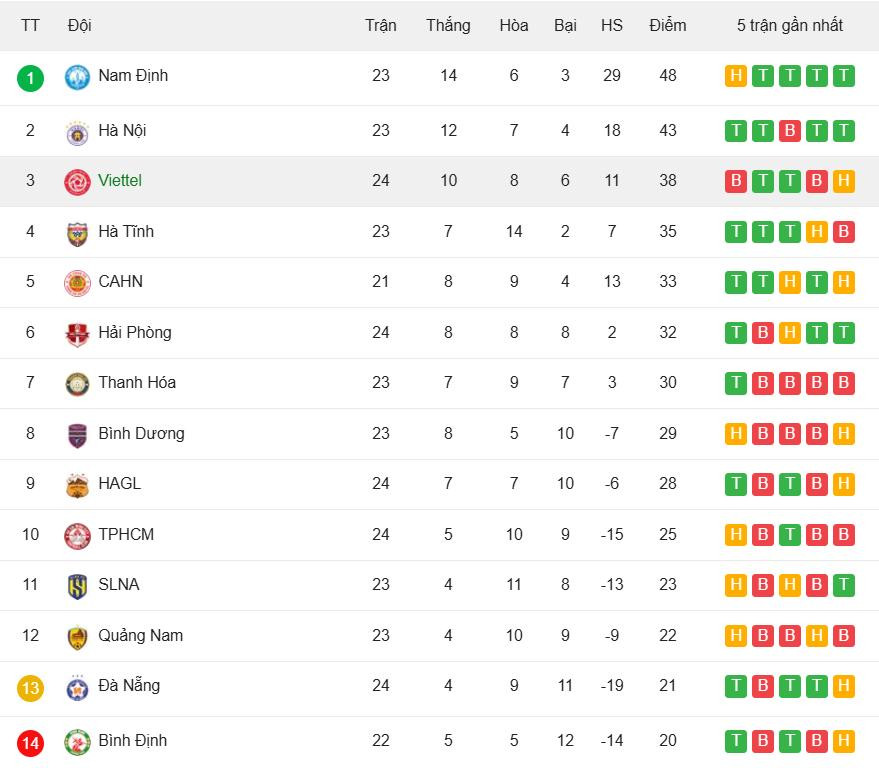The width and height of the screenshot is (879, 768).
Task: Select the Bình Dương team name
Action: click(x=141, y=434)
